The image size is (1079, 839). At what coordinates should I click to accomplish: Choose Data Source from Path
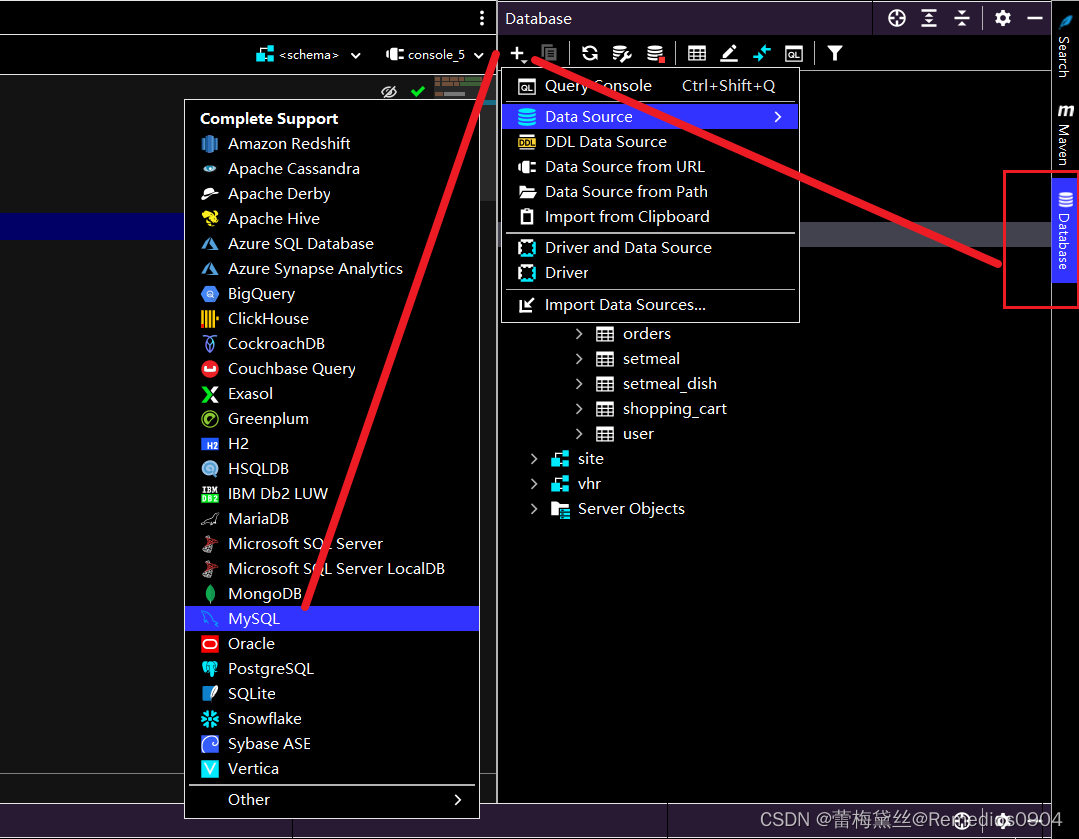(x=650, y=192)
